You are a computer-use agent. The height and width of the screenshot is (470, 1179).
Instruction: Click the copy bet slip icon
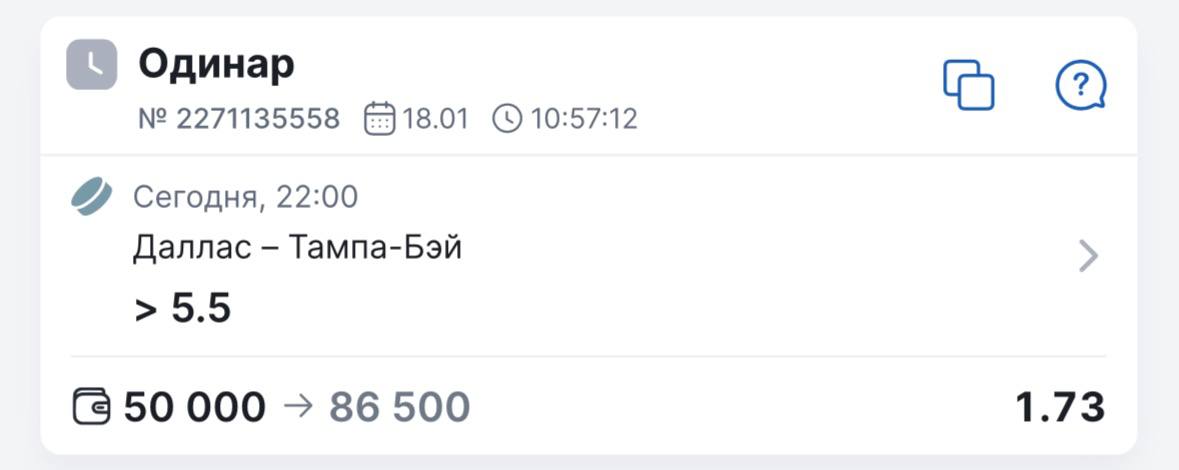point(969,85)
